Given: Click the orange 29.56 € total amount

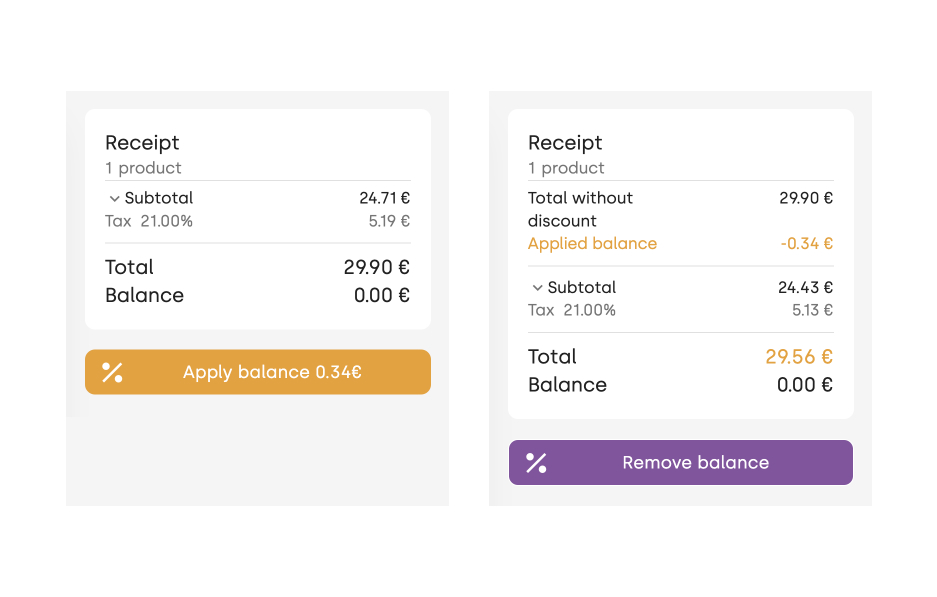Looking at the screenshot, I should [799, 357].
